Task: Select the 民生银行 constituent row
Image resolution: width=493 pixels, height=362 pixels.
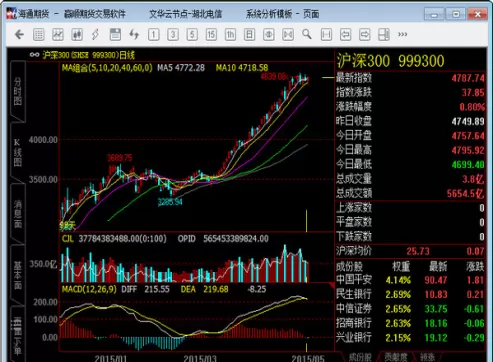Action: click(x=410, y=294)
